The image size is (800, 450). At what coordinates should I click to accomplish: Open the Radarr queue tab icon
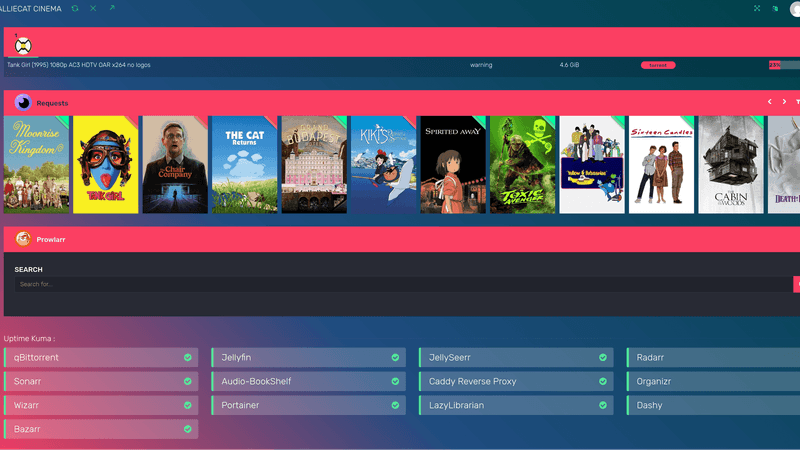(23, 46)
